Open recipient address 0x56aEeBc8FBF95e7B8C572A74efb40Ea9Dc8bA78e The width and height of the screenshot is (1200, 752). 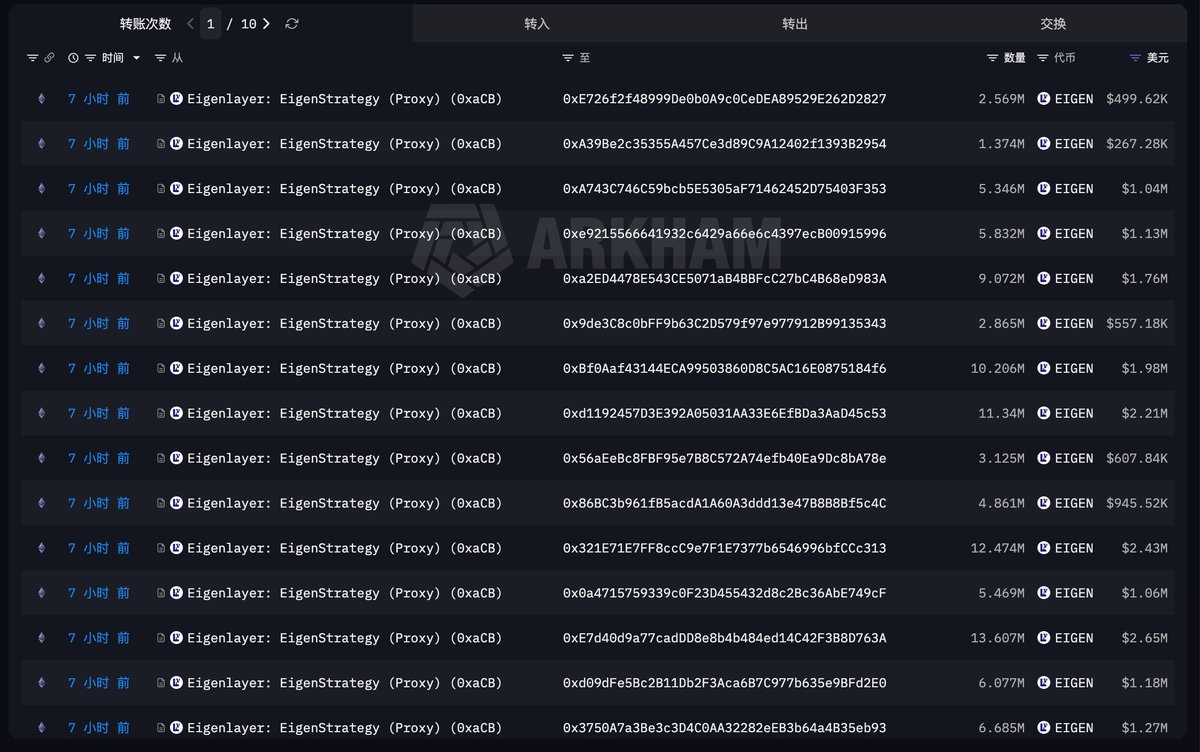[725, 458]
